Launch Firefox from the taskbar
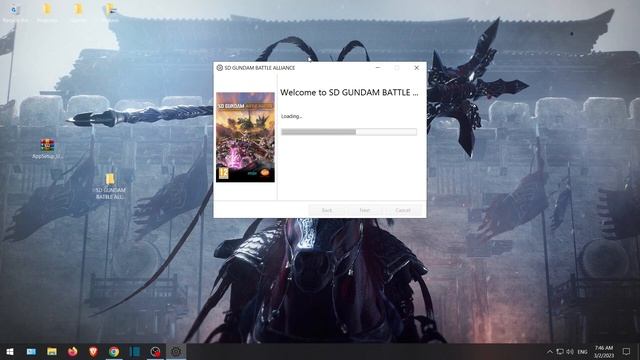Screen dimensions: 640x360 coord(73,351)
